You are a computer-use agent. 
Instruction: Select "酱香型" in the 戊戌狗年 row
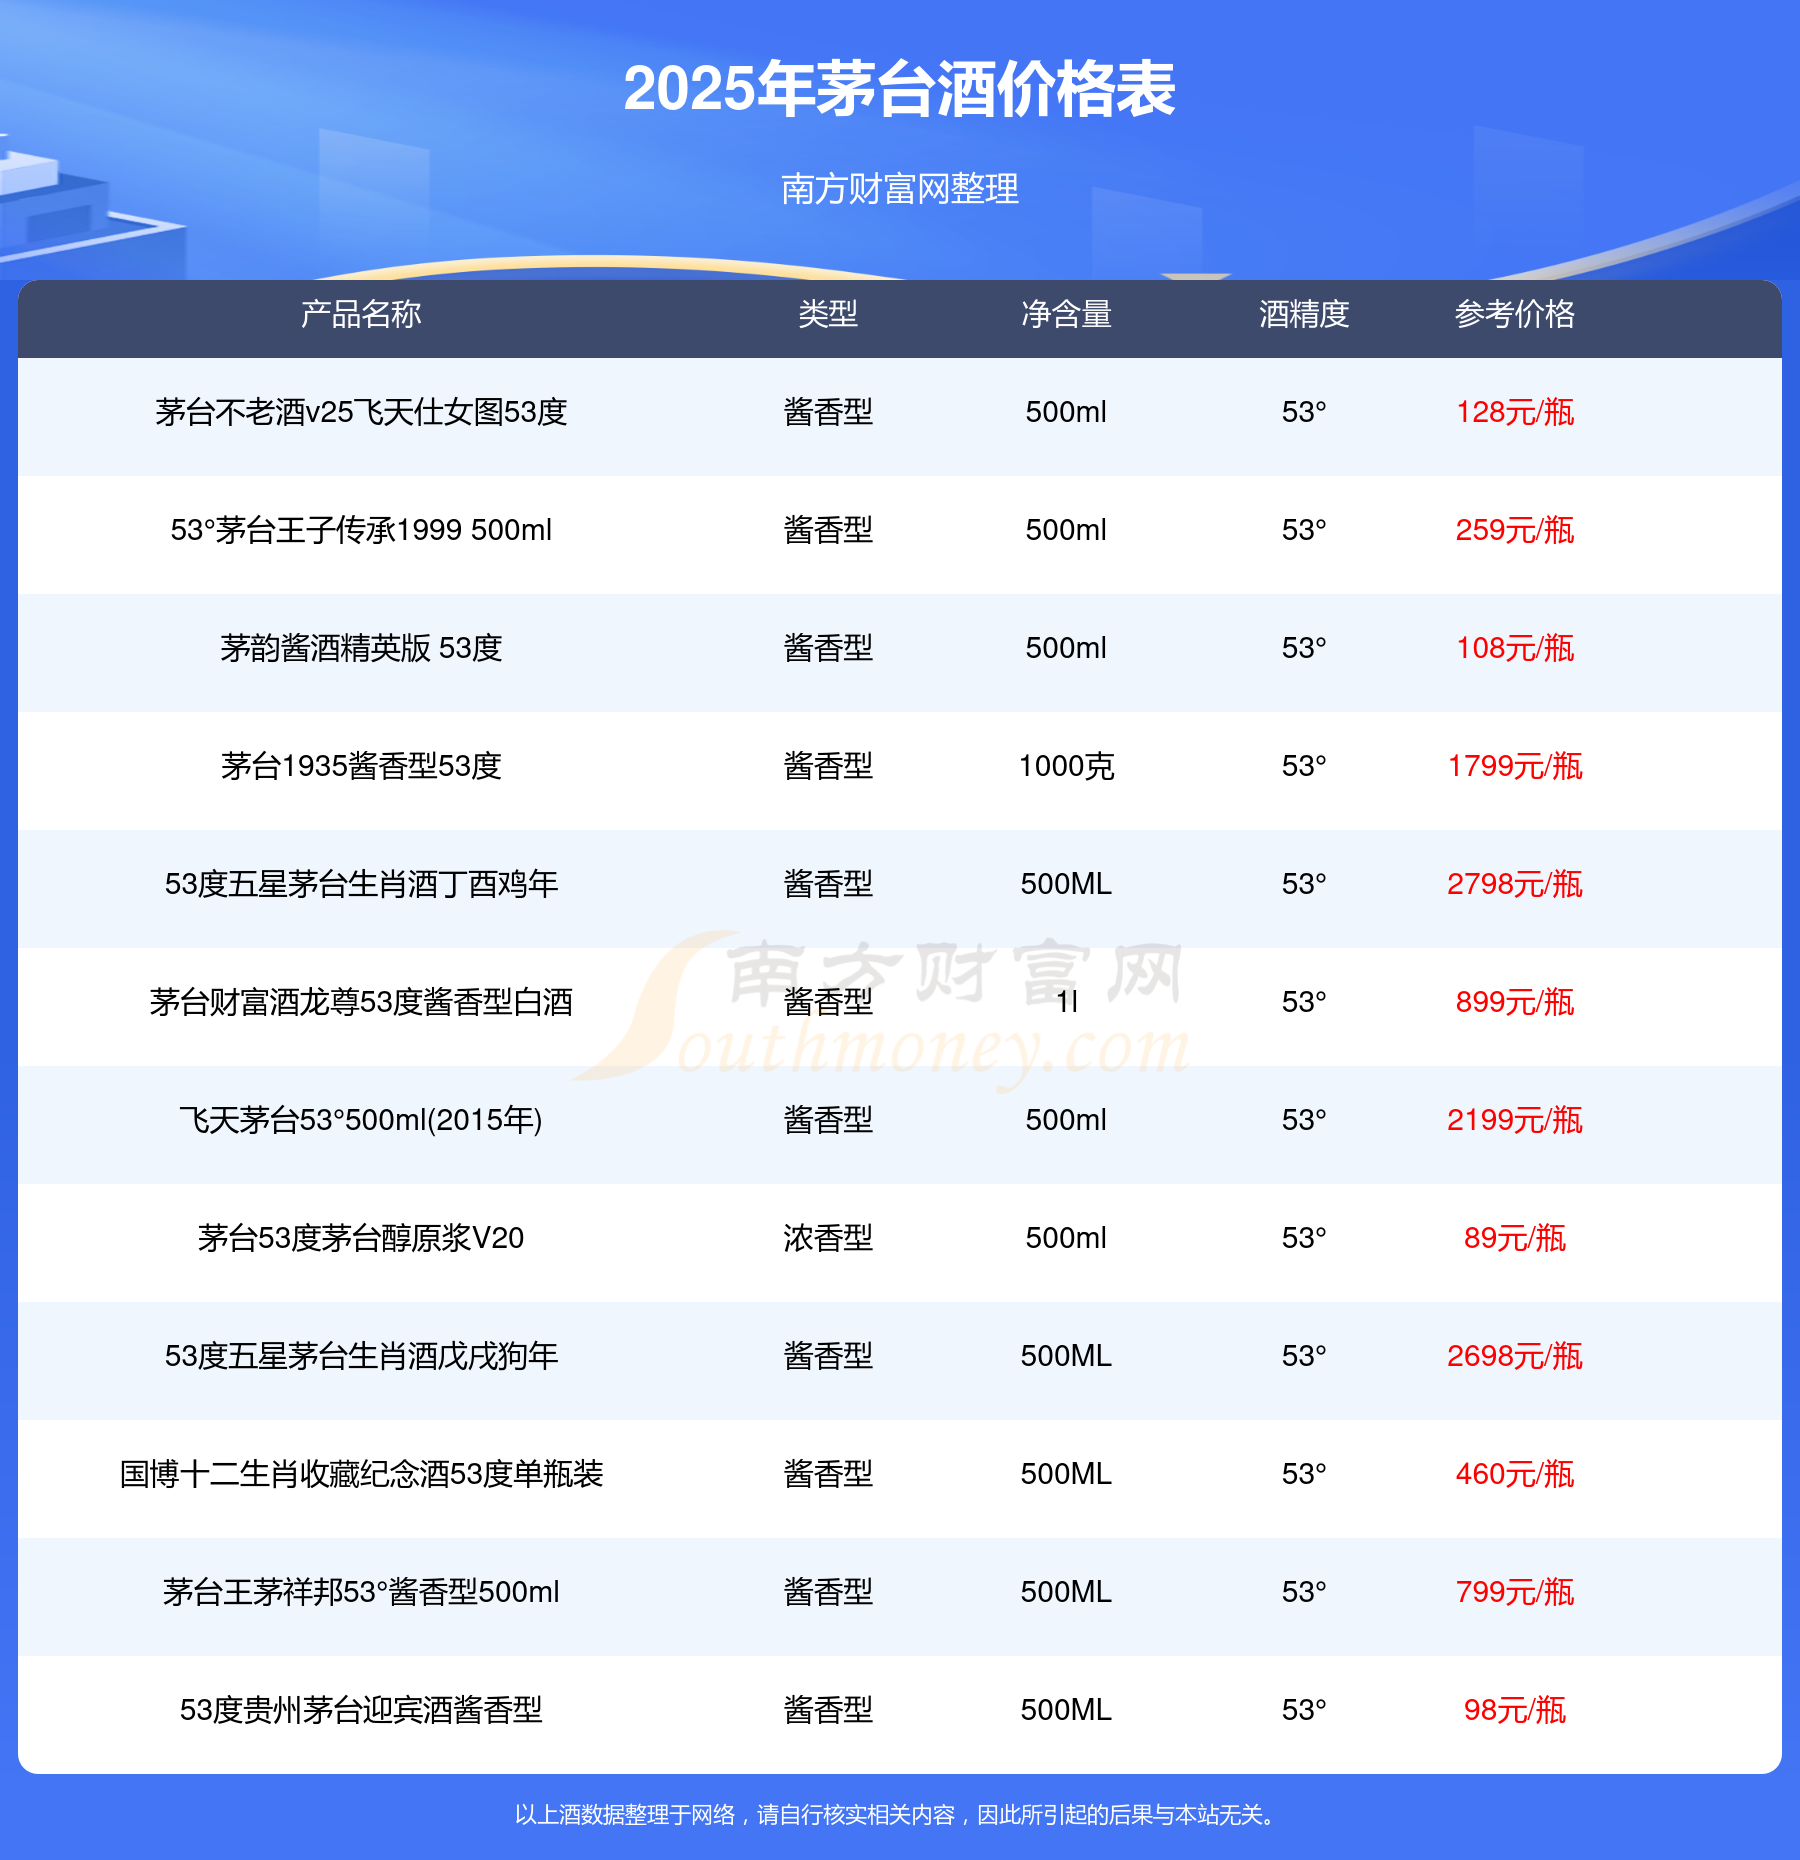(828, 1356)
